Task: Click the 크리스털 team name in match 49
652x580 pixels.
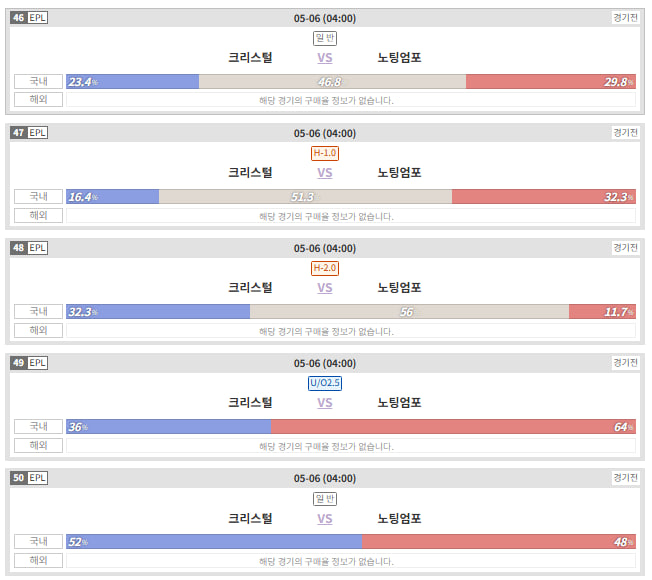Action: point(250,402)
